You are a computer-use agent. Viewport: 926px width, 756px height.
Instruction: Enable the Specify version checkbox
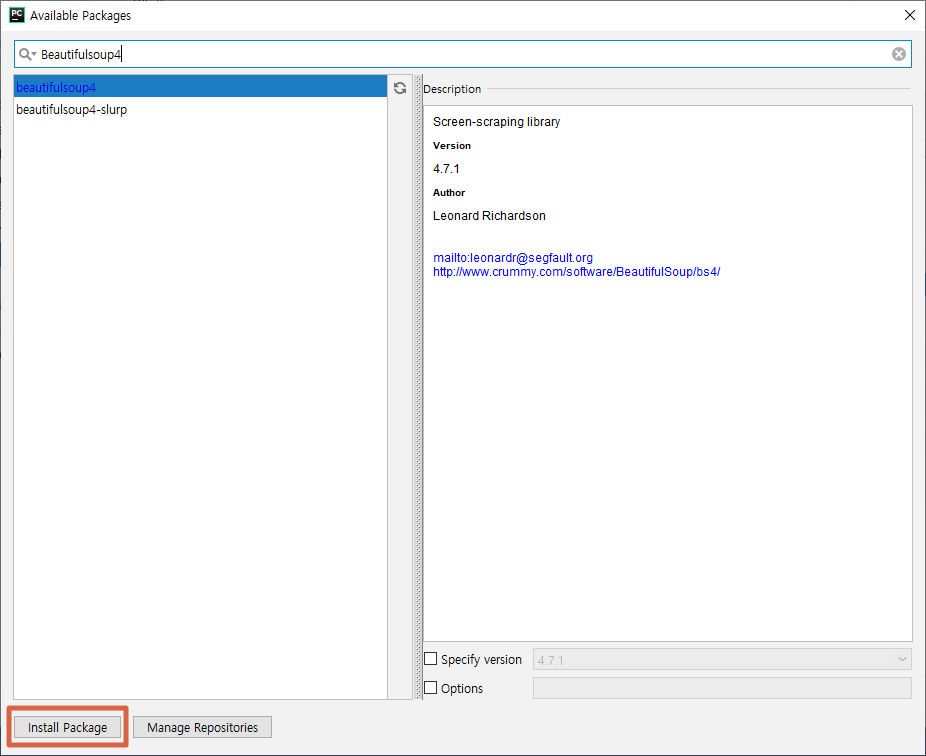click(431, 659)
